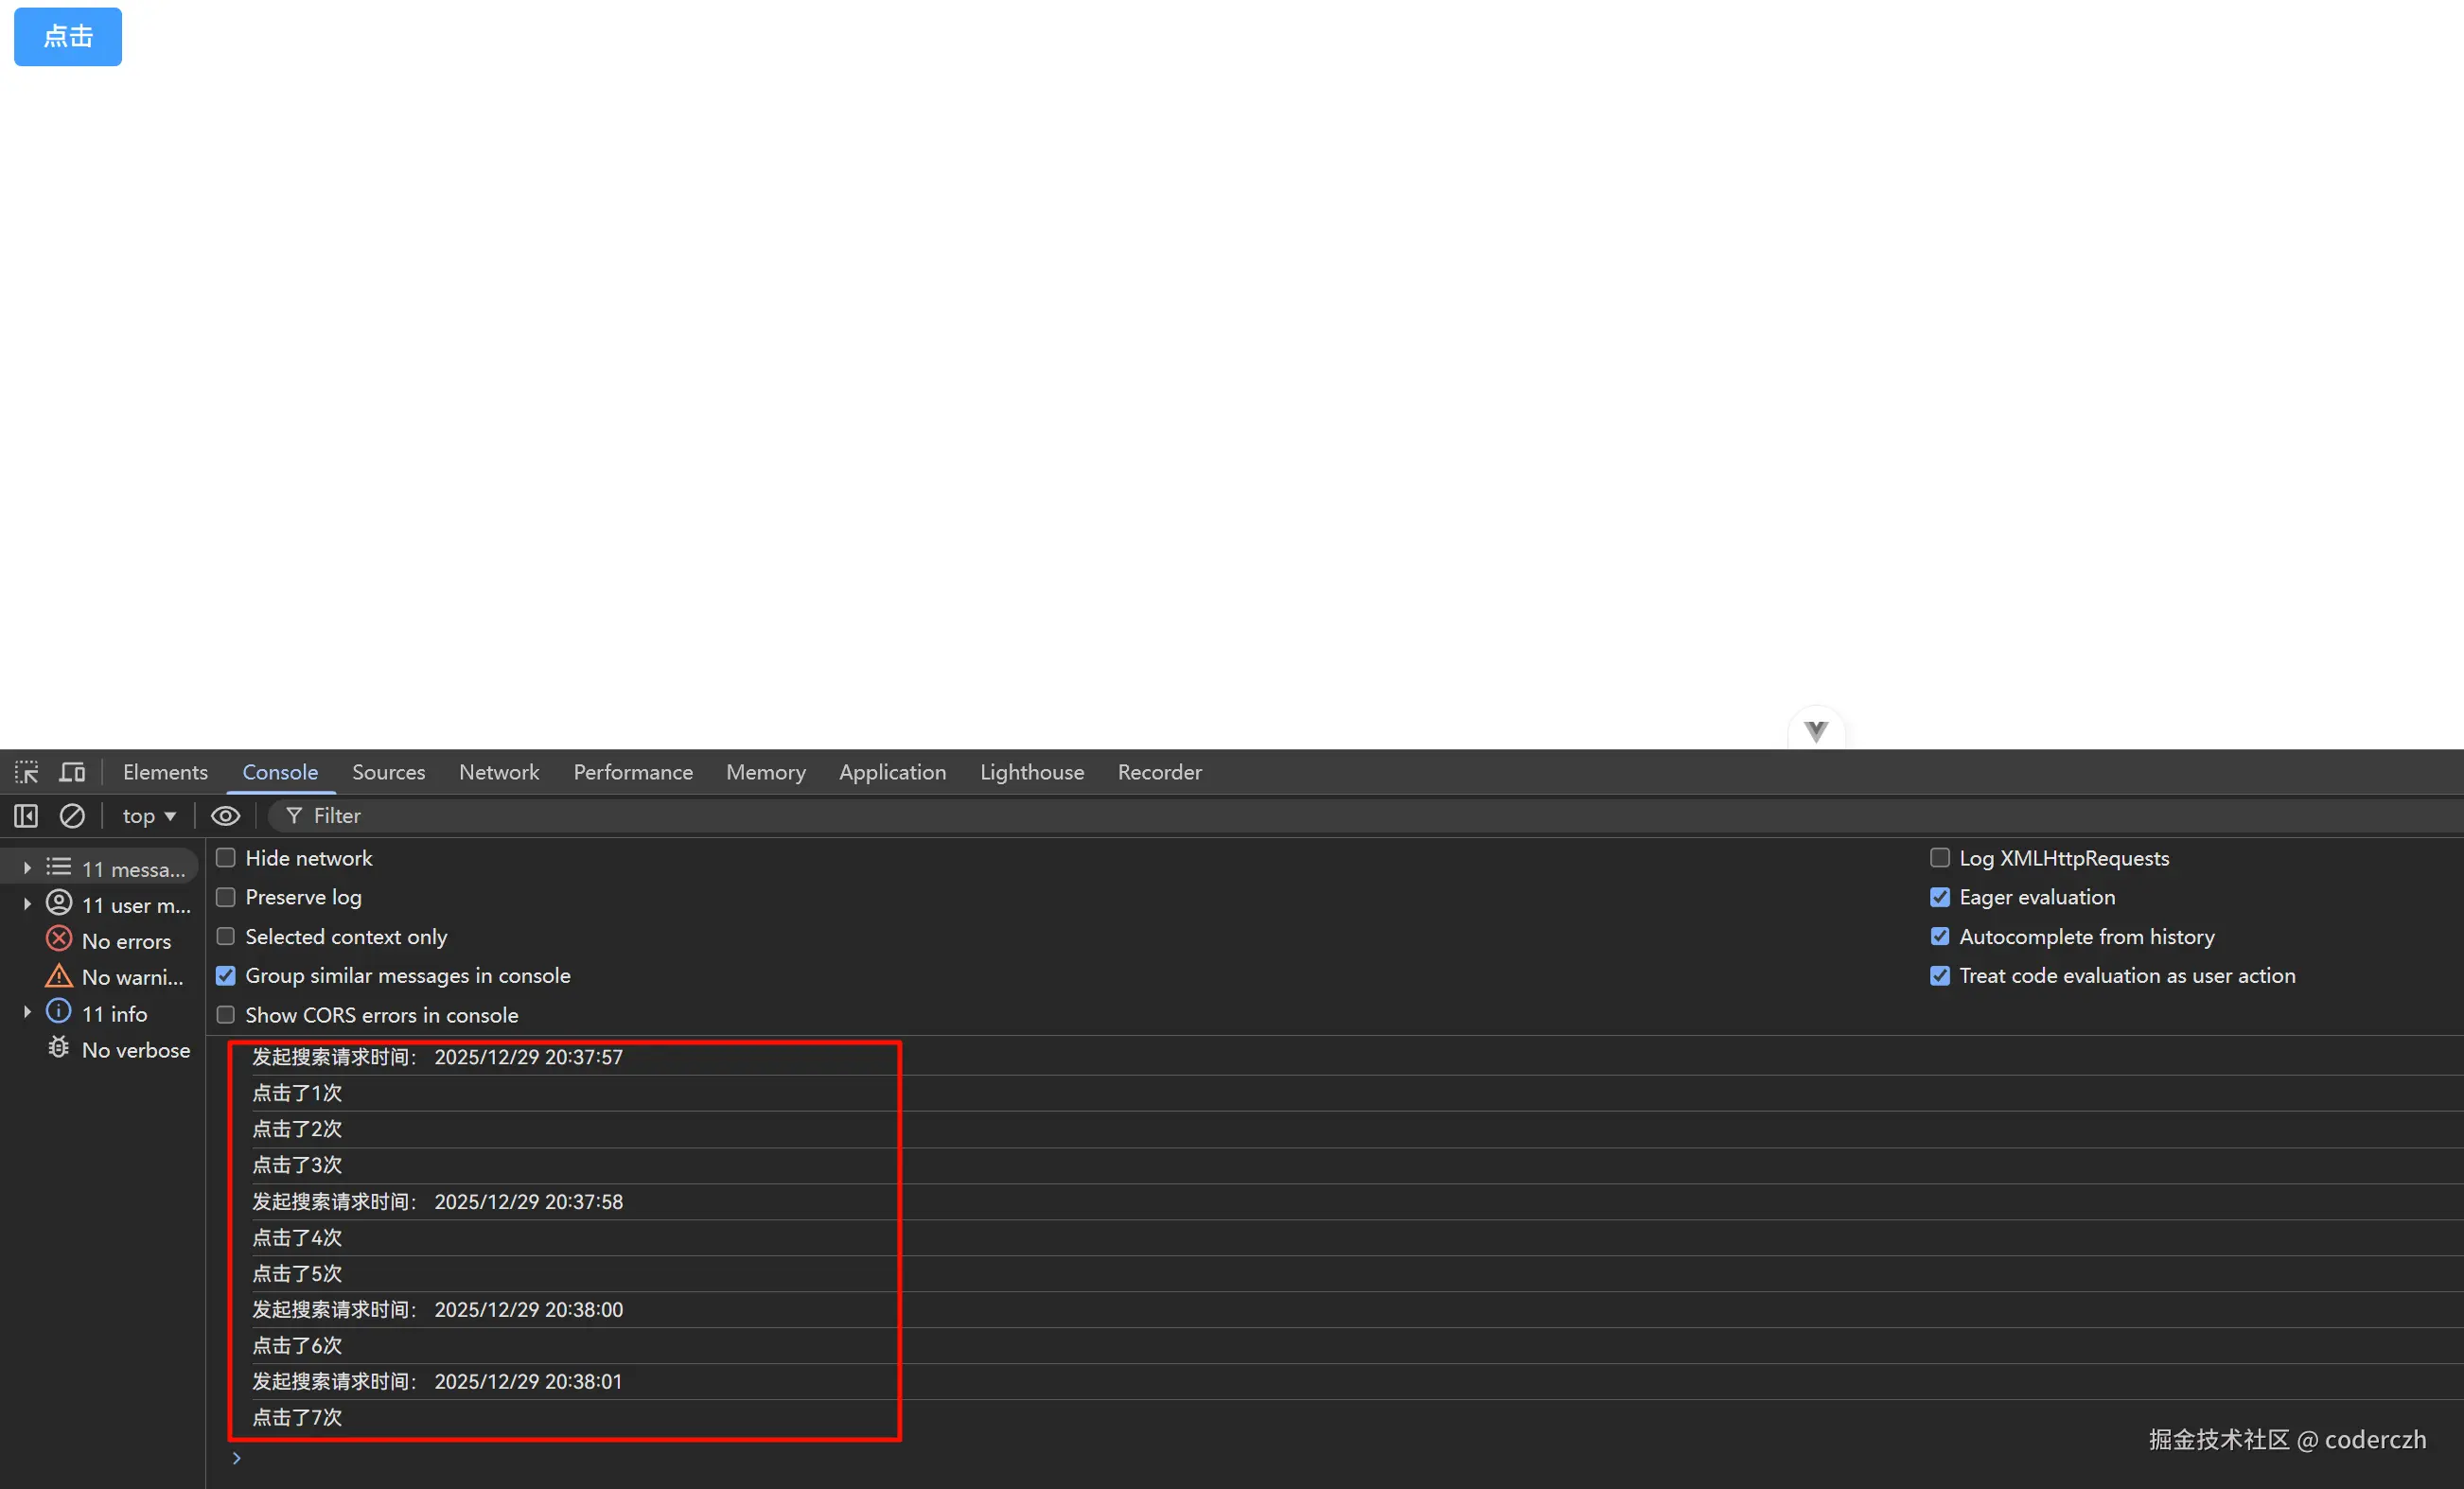Clear the console with the ban icon
The width and height of the screenshot is (2464, 1489).
point(72,816)
